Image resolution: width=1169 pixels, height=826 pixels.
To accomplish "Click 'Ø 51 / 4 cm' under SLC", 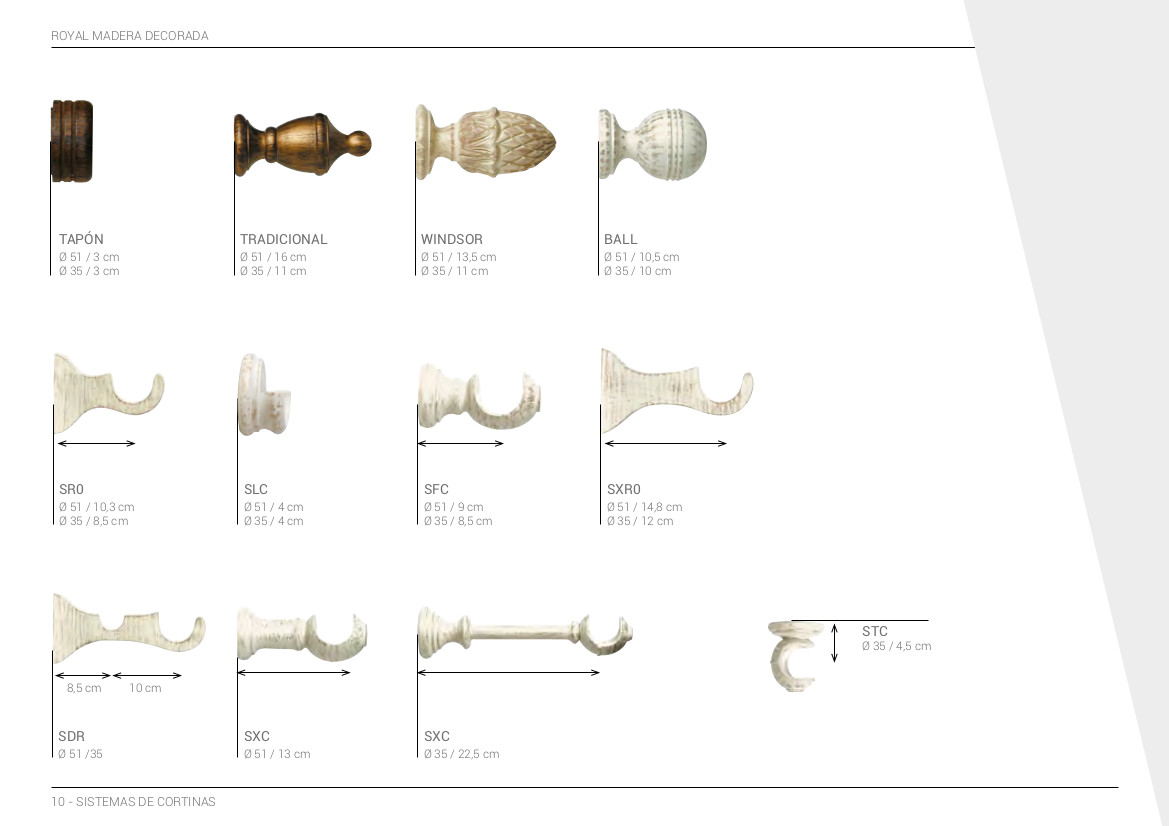I will click(x=274, y=507).
